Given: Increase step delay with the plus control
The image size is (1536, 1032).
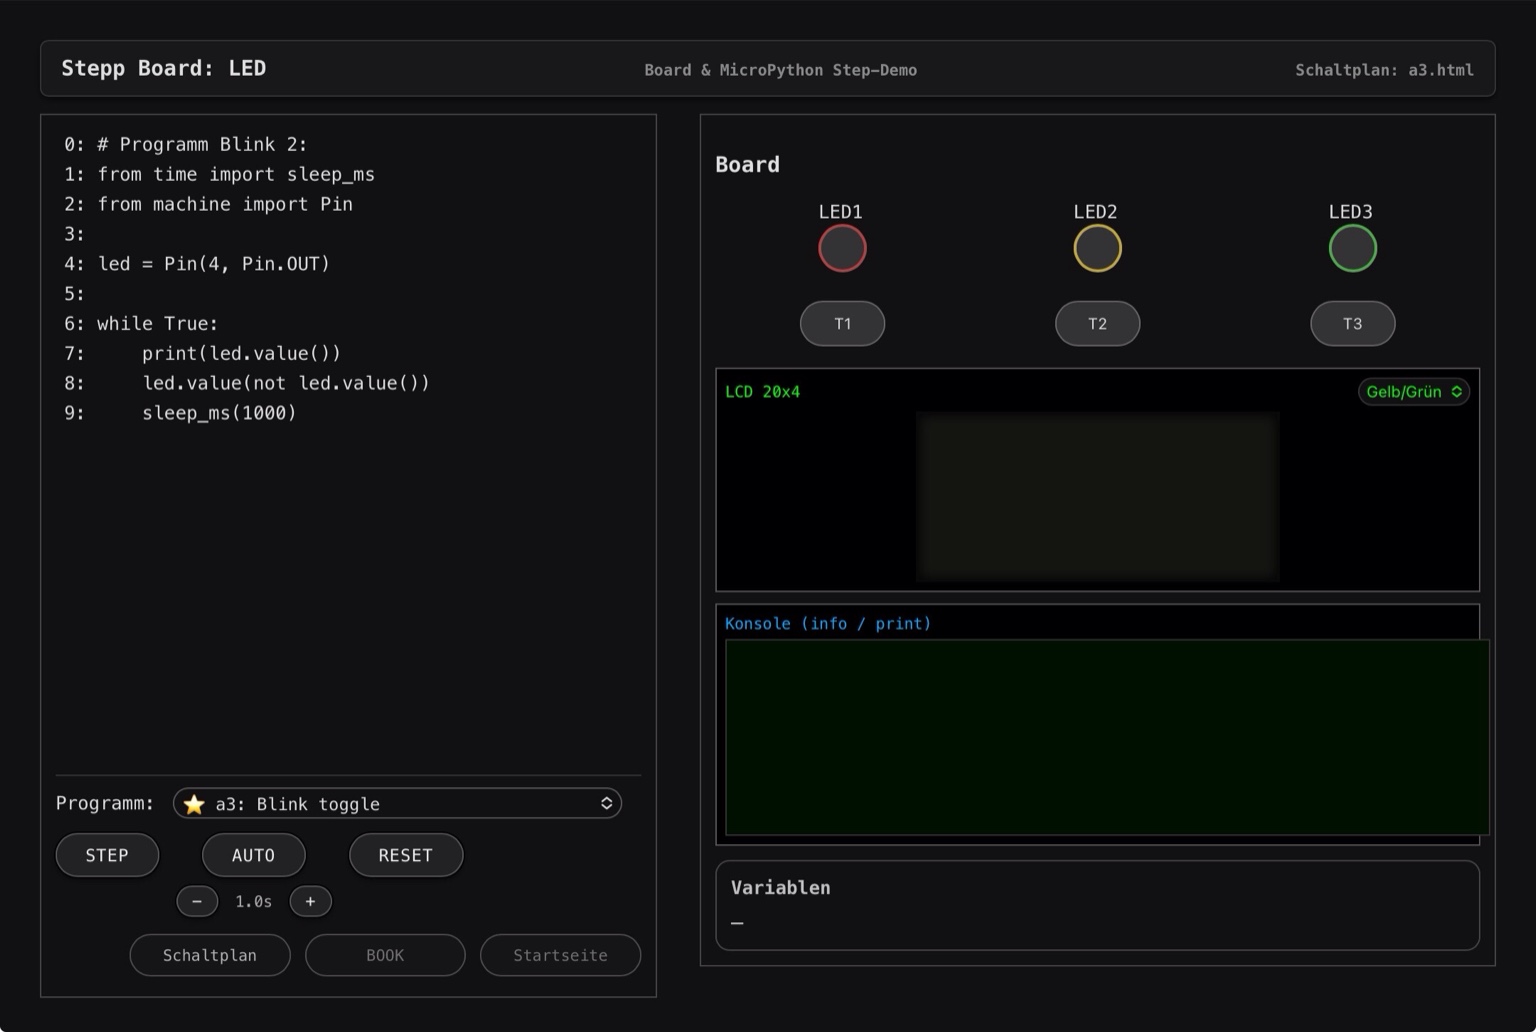Looking at the screenshot, I should 310,901.
